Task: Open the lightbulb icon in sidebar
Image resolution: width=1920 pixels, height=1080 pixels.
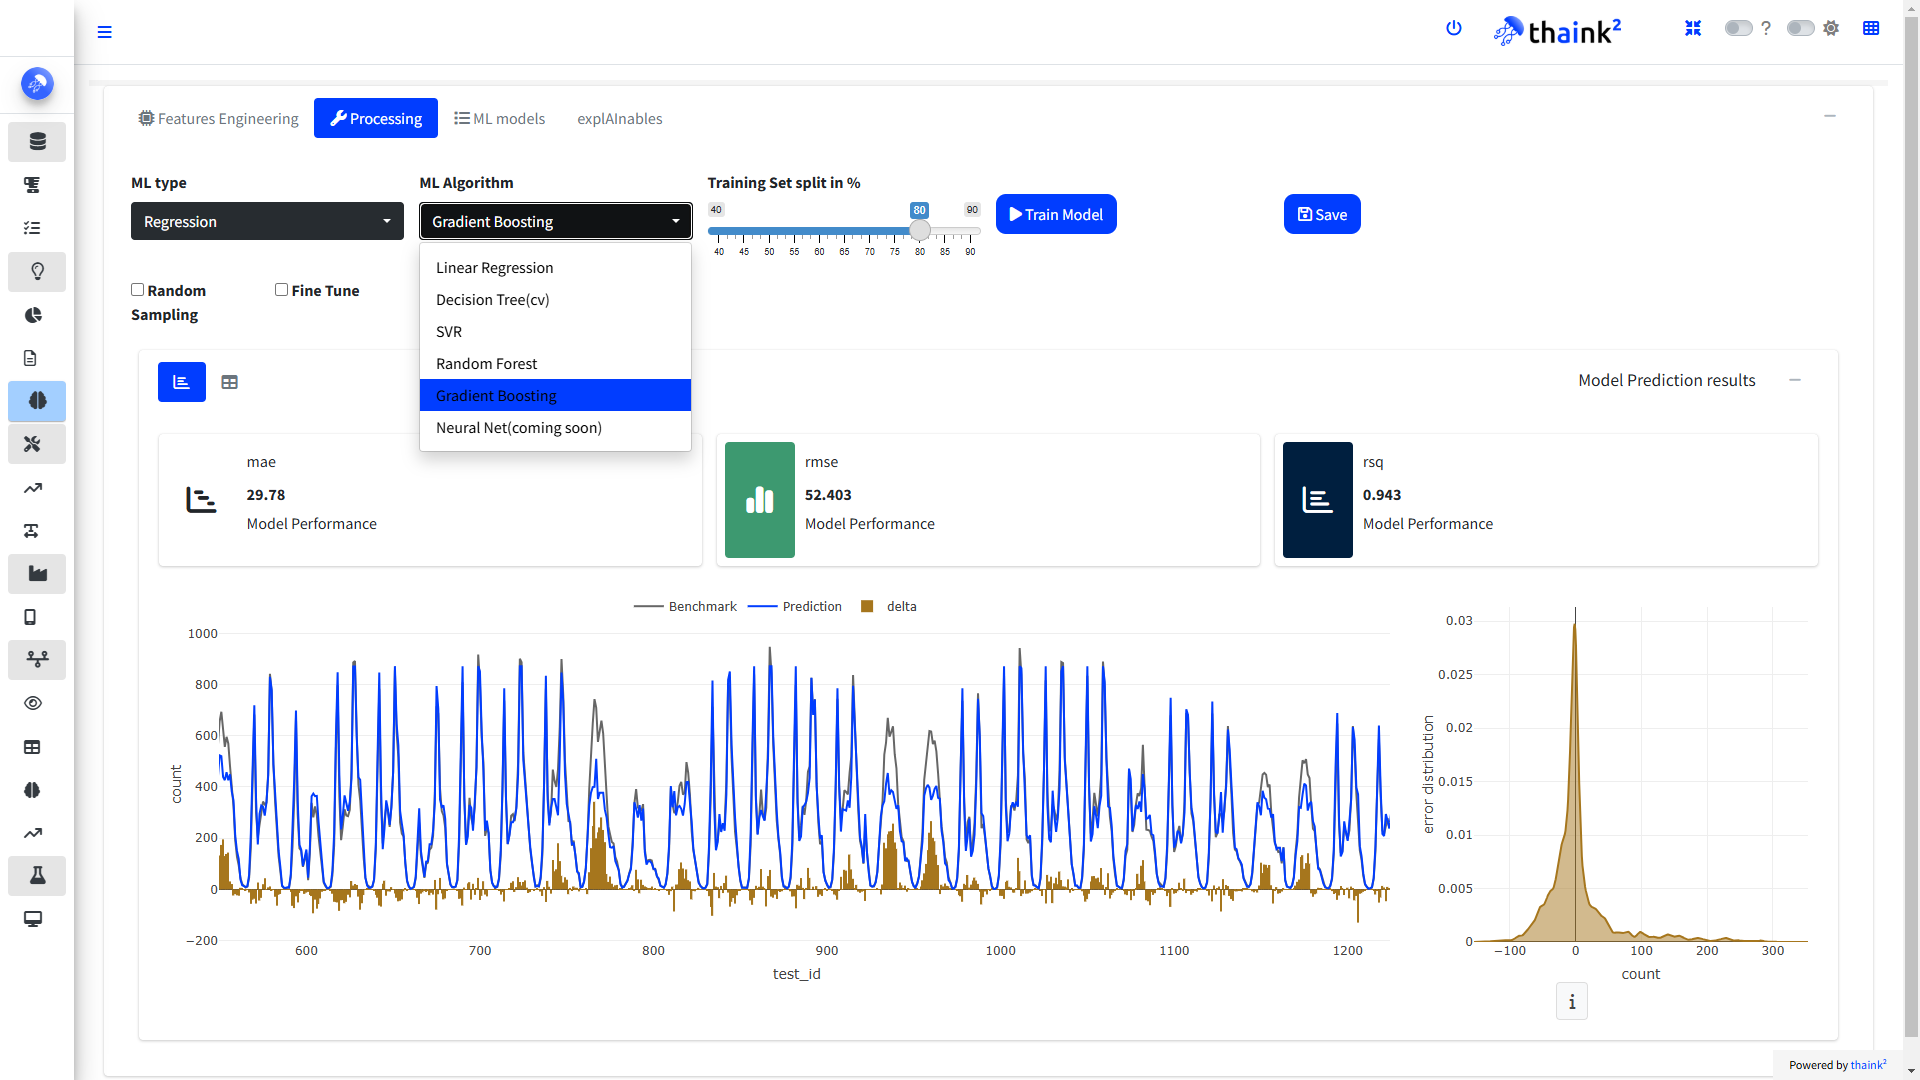Action: (37, 271)
